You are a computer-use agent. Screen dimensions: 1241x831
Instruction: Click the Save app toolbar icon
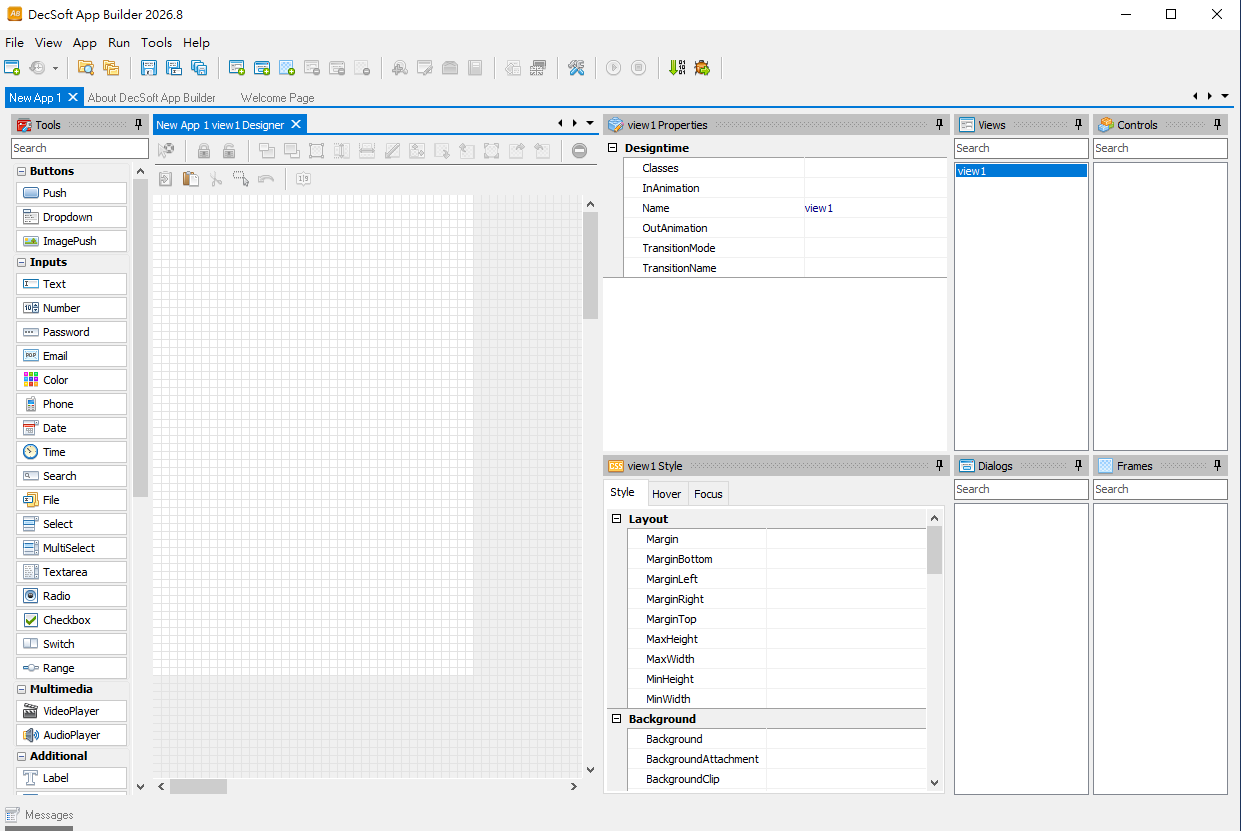tap(148, 68)
